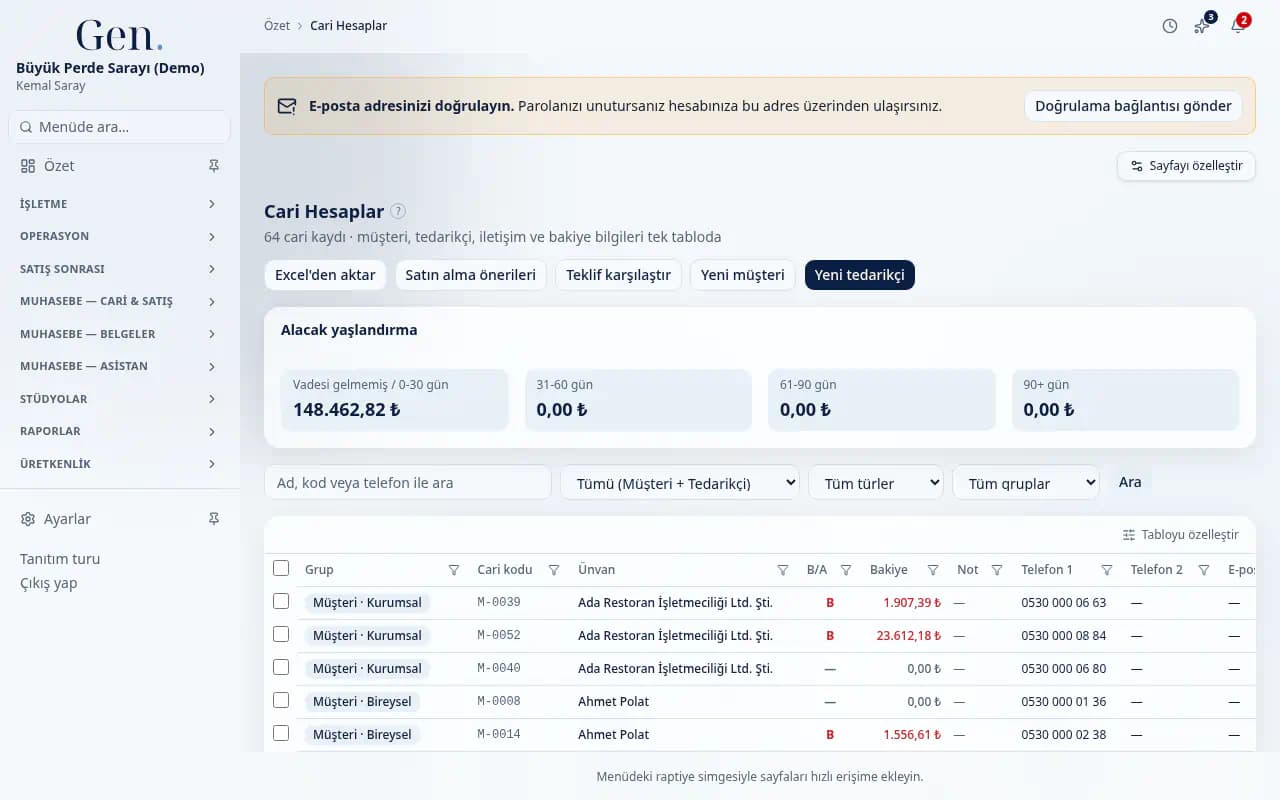Click the pin icon next to Özet
The image size is (1280, 800).
(x=213, y=166)
